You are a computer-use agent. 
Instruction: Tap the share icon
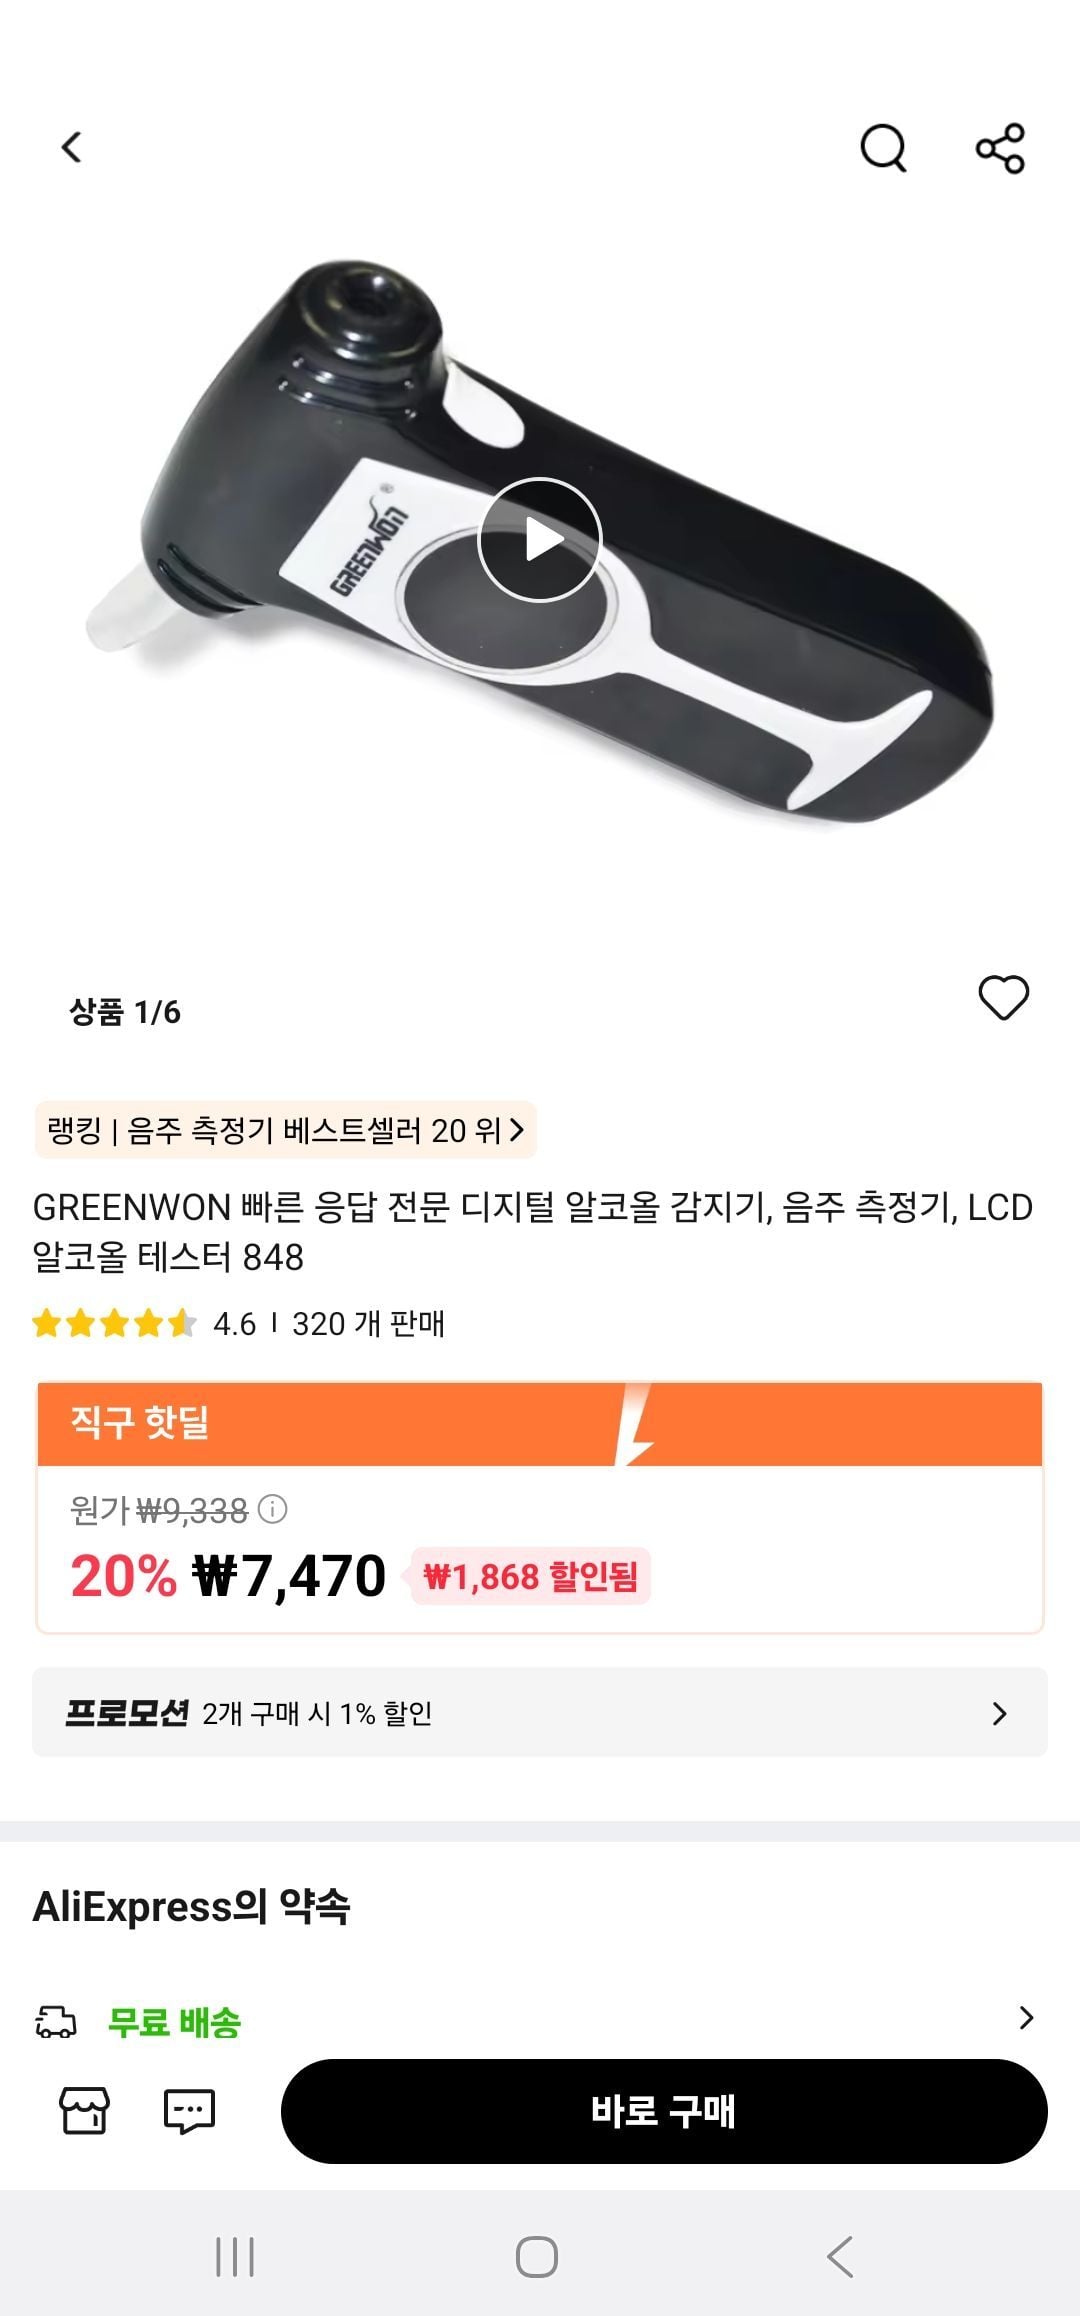[1000, 149]
